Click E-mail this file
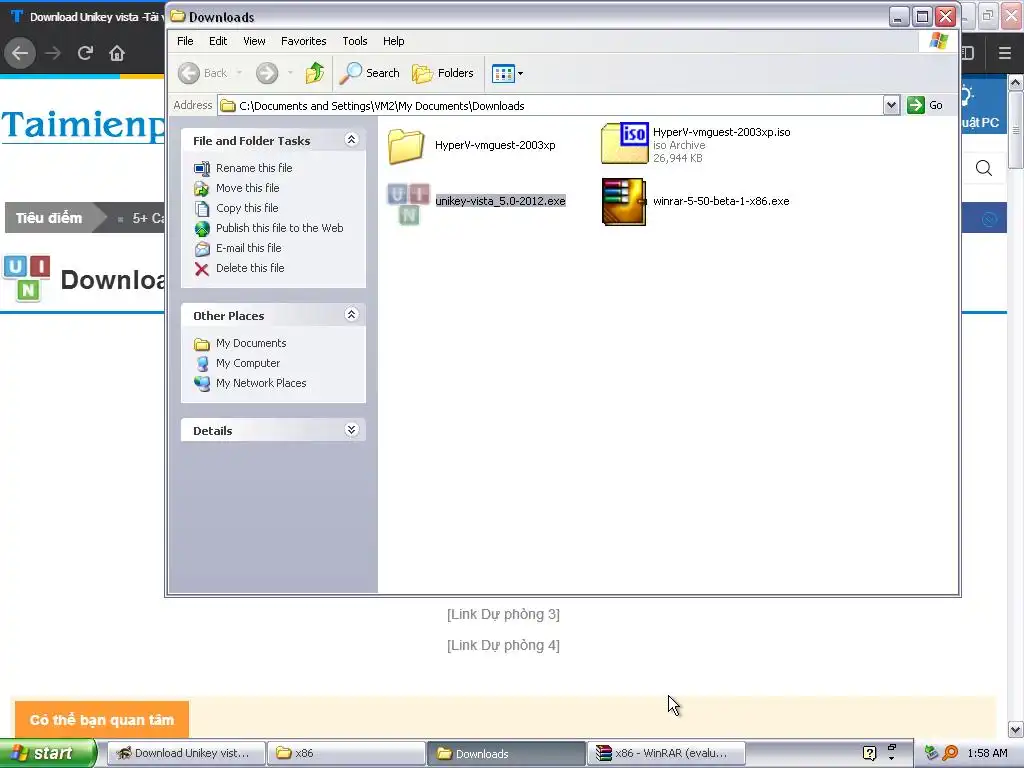 pyautogui.click(x=249, y=248)
